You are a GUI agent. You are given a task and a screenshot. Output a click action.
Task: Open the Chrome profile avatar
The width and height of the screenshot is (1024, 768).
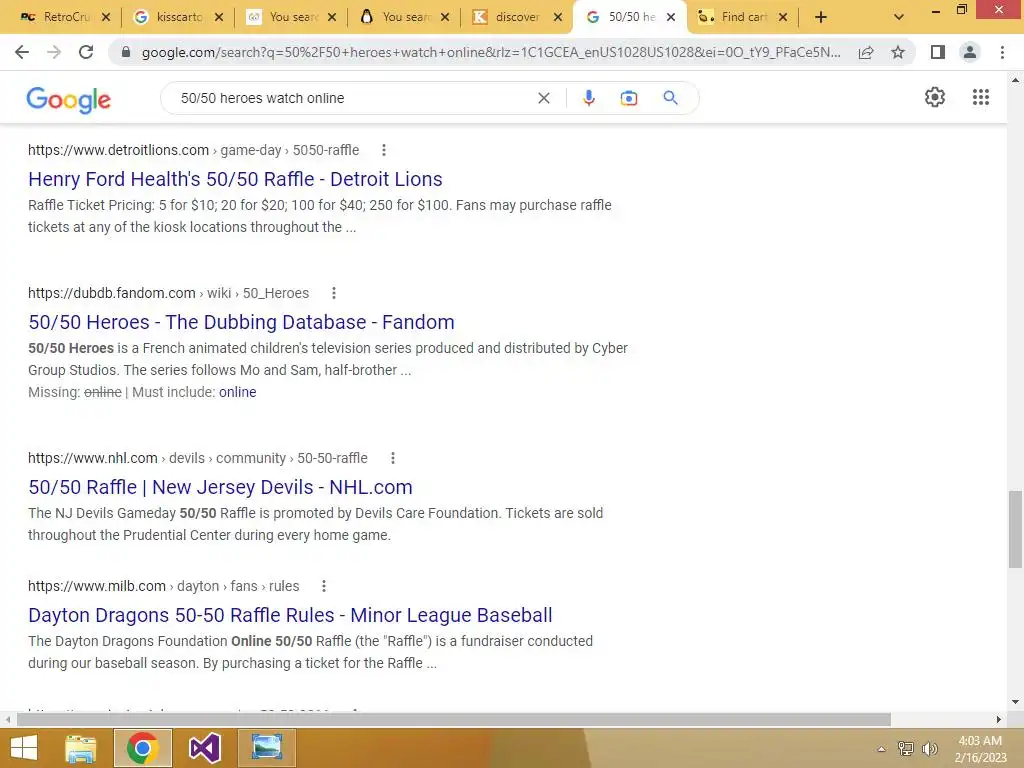(x=970, y=52)
